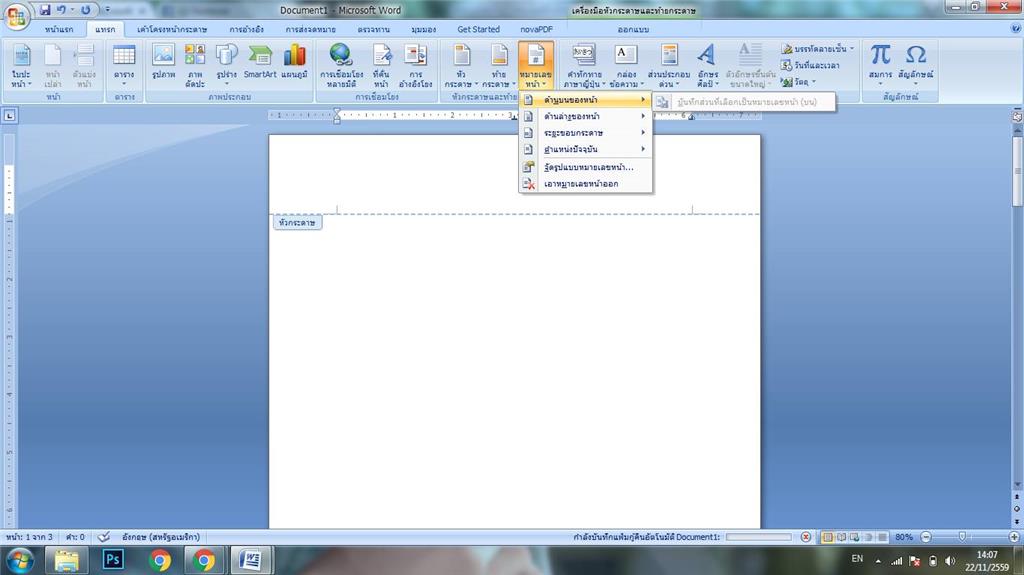Click the Zoom In plus button
Screen dimensions: 1024x575
pyautogui.click(x=1014, y=537)
